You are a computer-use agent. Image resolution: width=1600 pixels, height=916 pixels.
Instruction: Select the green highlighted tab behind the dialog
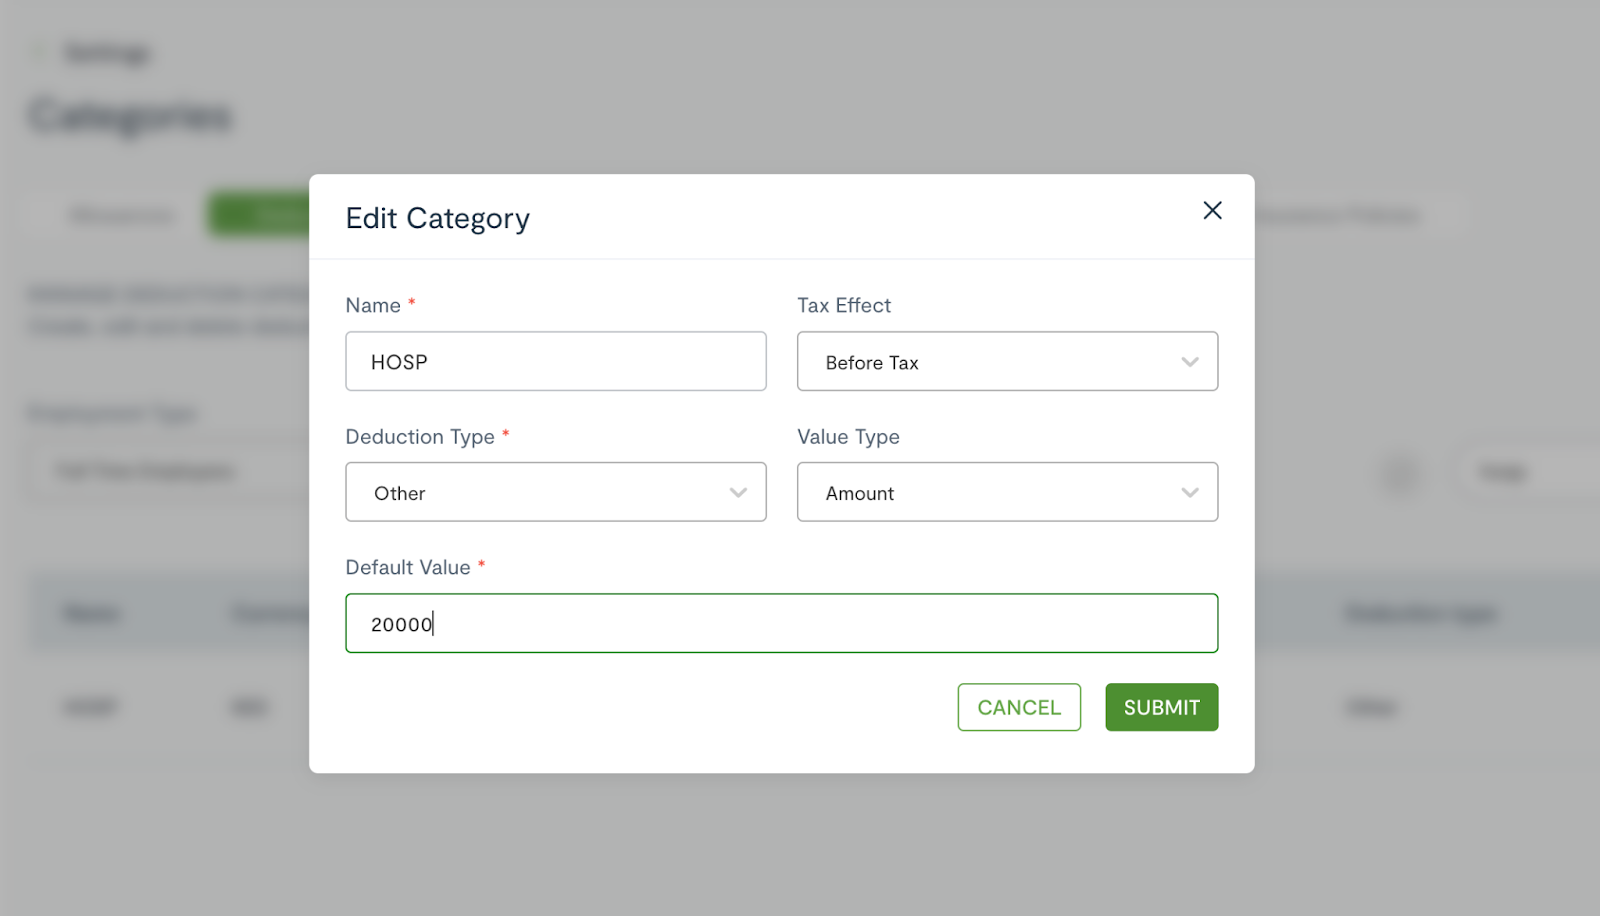pos(259,215)
